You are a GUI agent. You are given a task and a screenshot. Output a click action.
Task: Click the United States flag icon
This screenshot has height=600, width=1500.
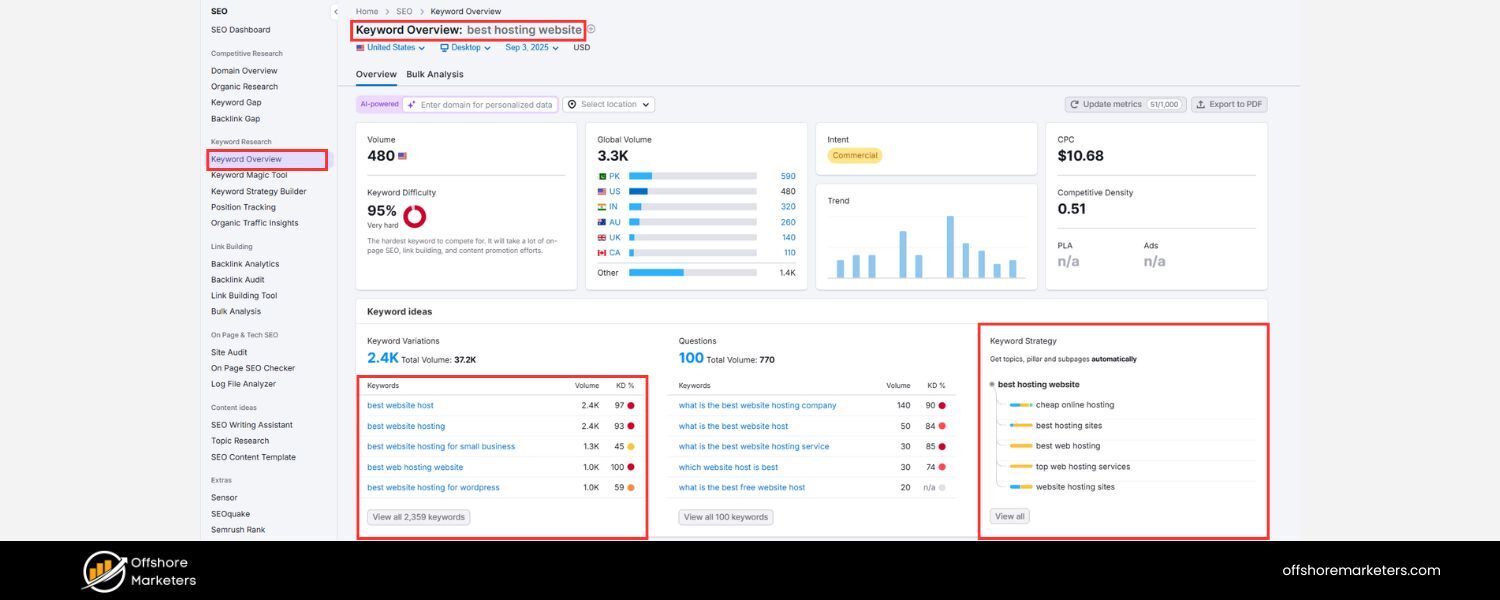(361, 47)
